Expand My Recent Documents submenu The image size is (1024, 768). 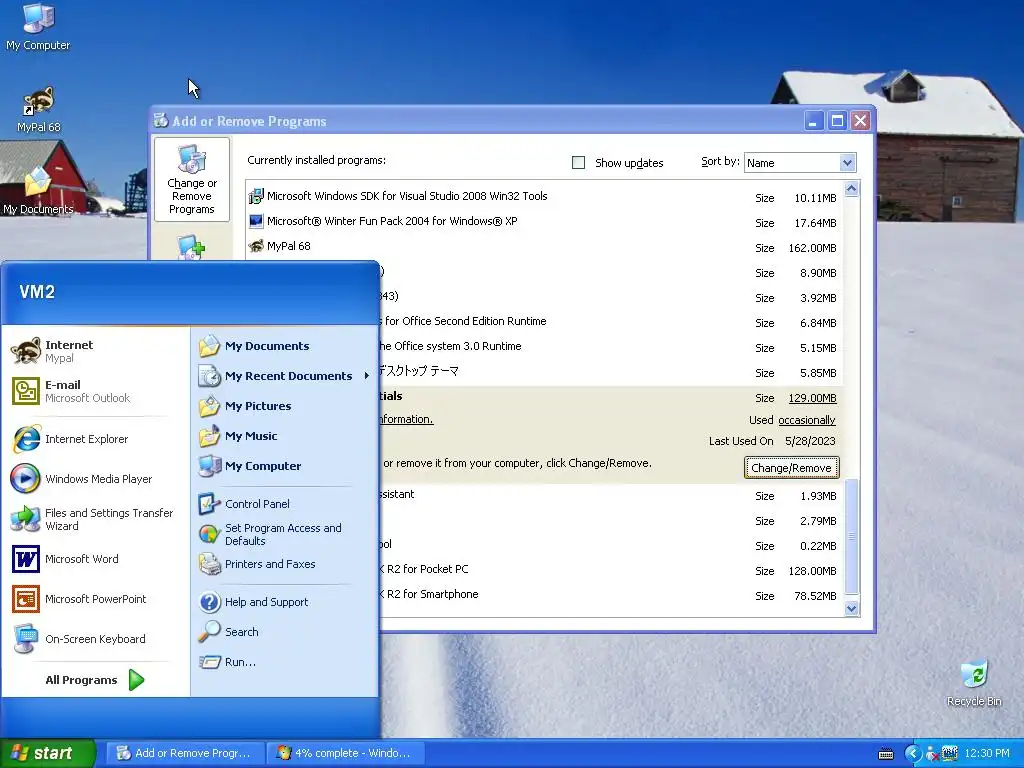(x=284, y=376)
